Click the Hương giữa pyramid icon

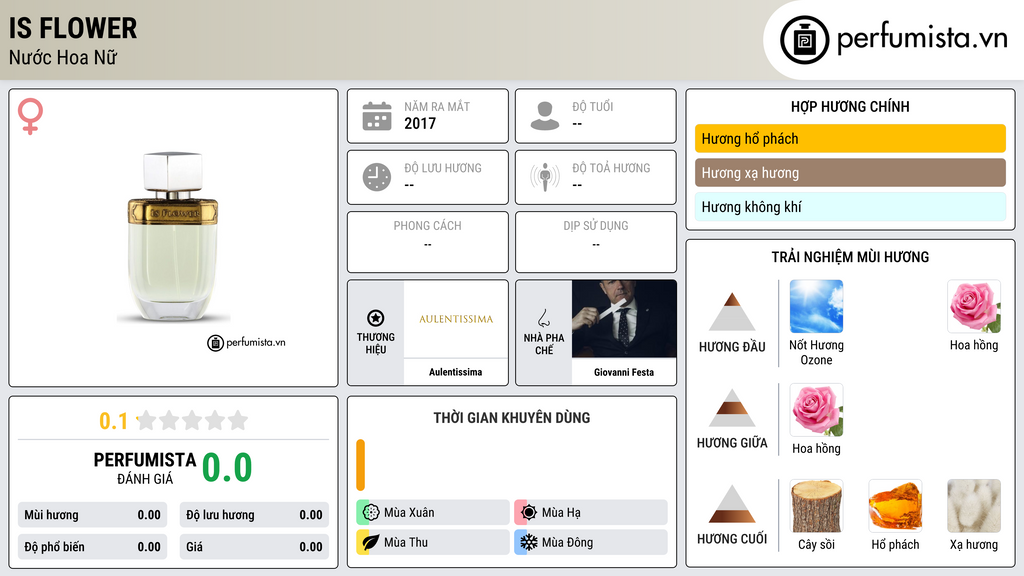click(732, 408)
